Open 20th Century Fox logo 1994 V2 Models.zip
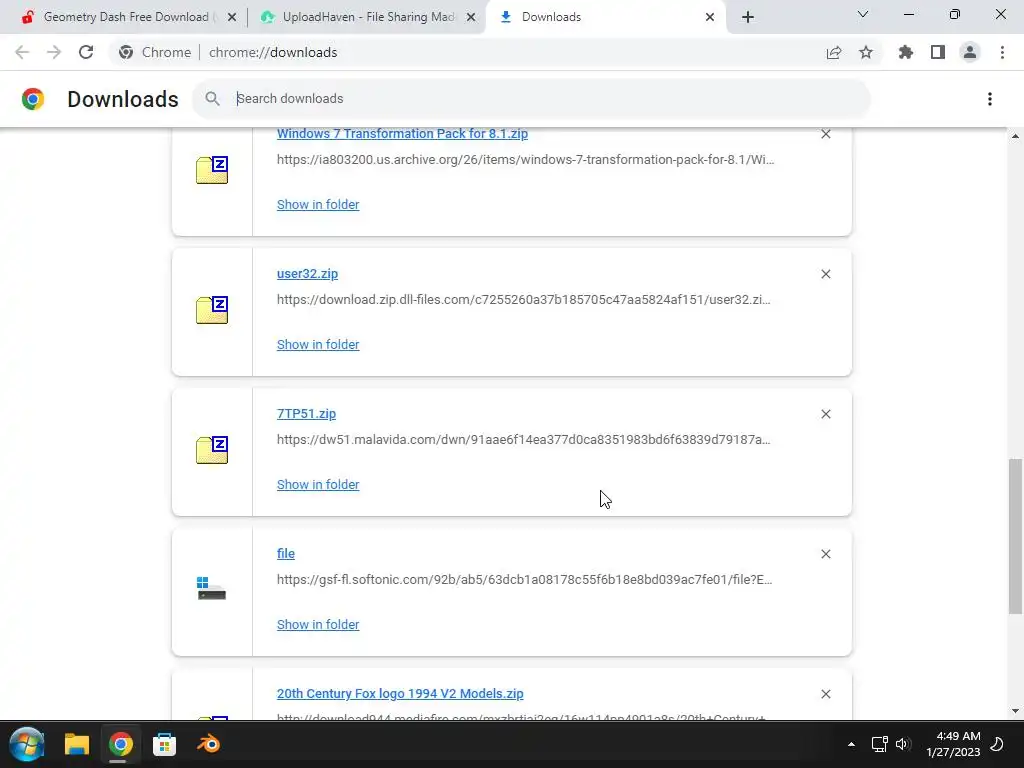The width and height of the screenshot is (1024, 768). [400, 694]
